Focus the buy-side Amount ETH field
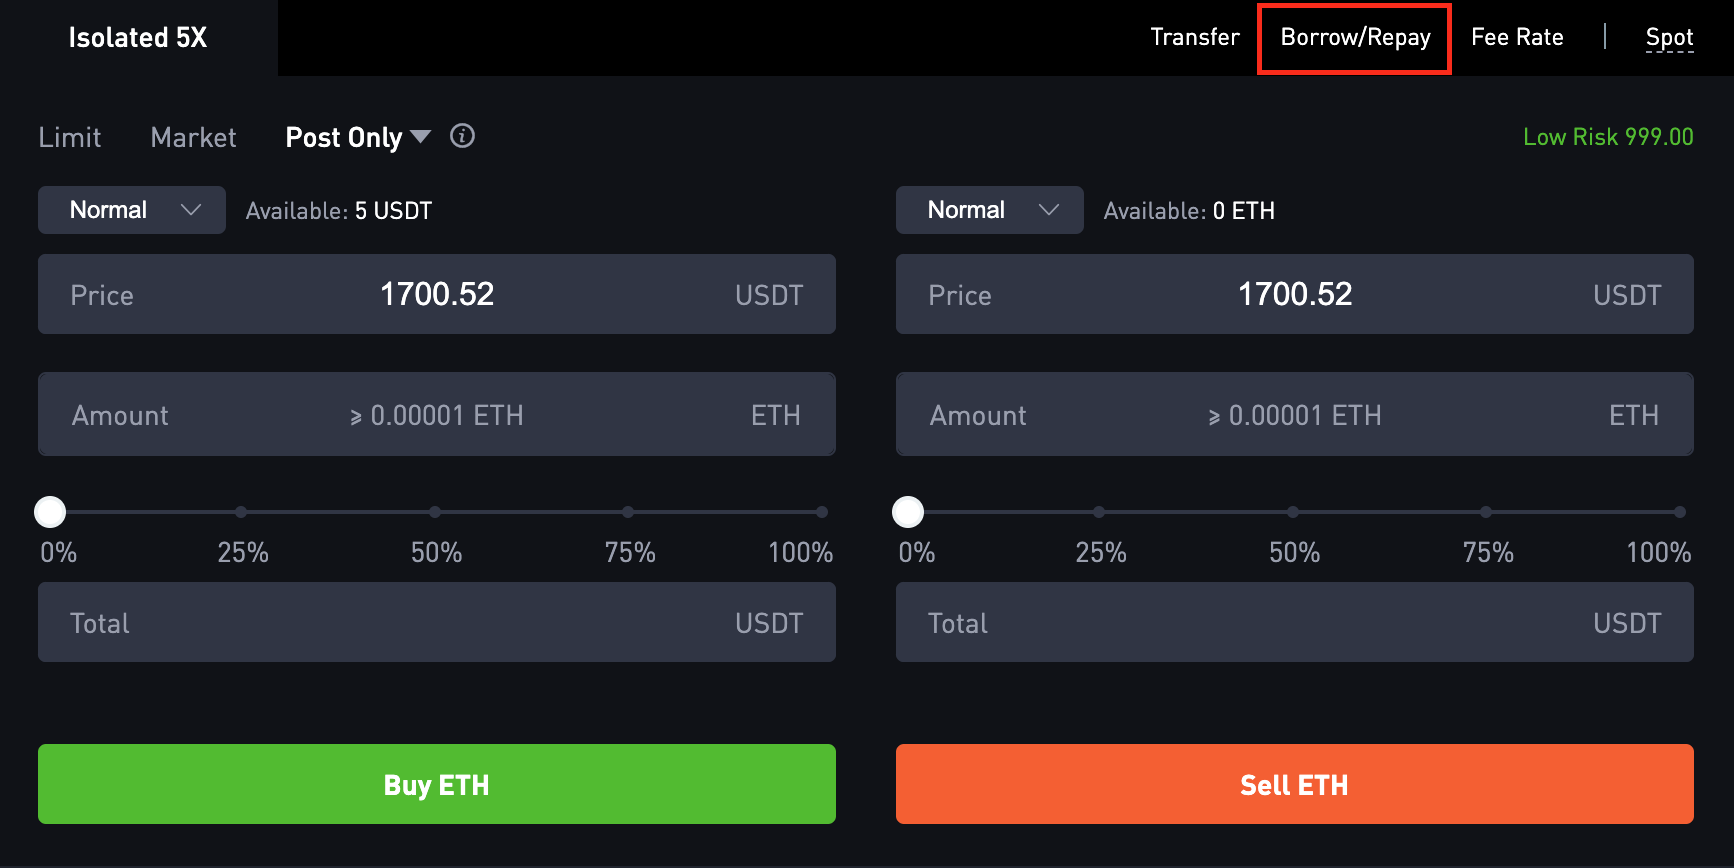The width and height of the screenshot is (1734, 868). [x=437, y=414]
